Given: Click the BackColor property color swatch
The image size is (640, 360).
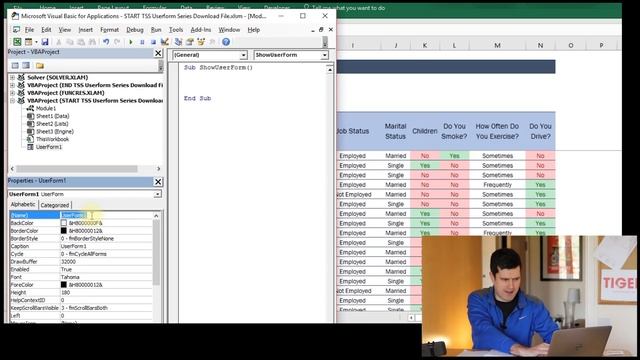Looking at the screenshot, I should pyautogui.click(x=64, y=223).
